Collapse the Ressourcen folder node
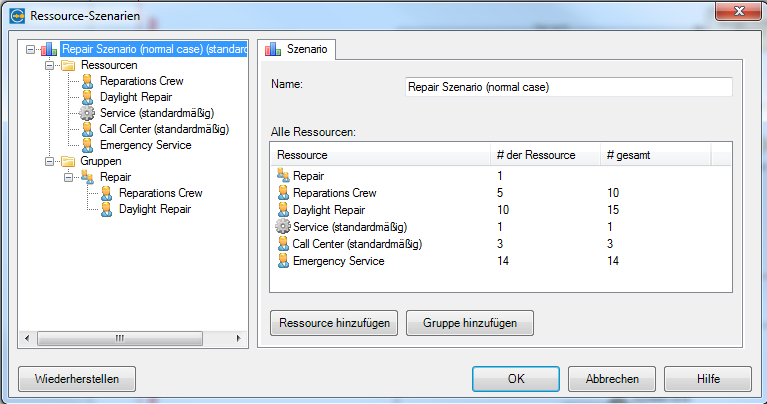The height and width of the screenshot is (404, 767). click(49, 65)
